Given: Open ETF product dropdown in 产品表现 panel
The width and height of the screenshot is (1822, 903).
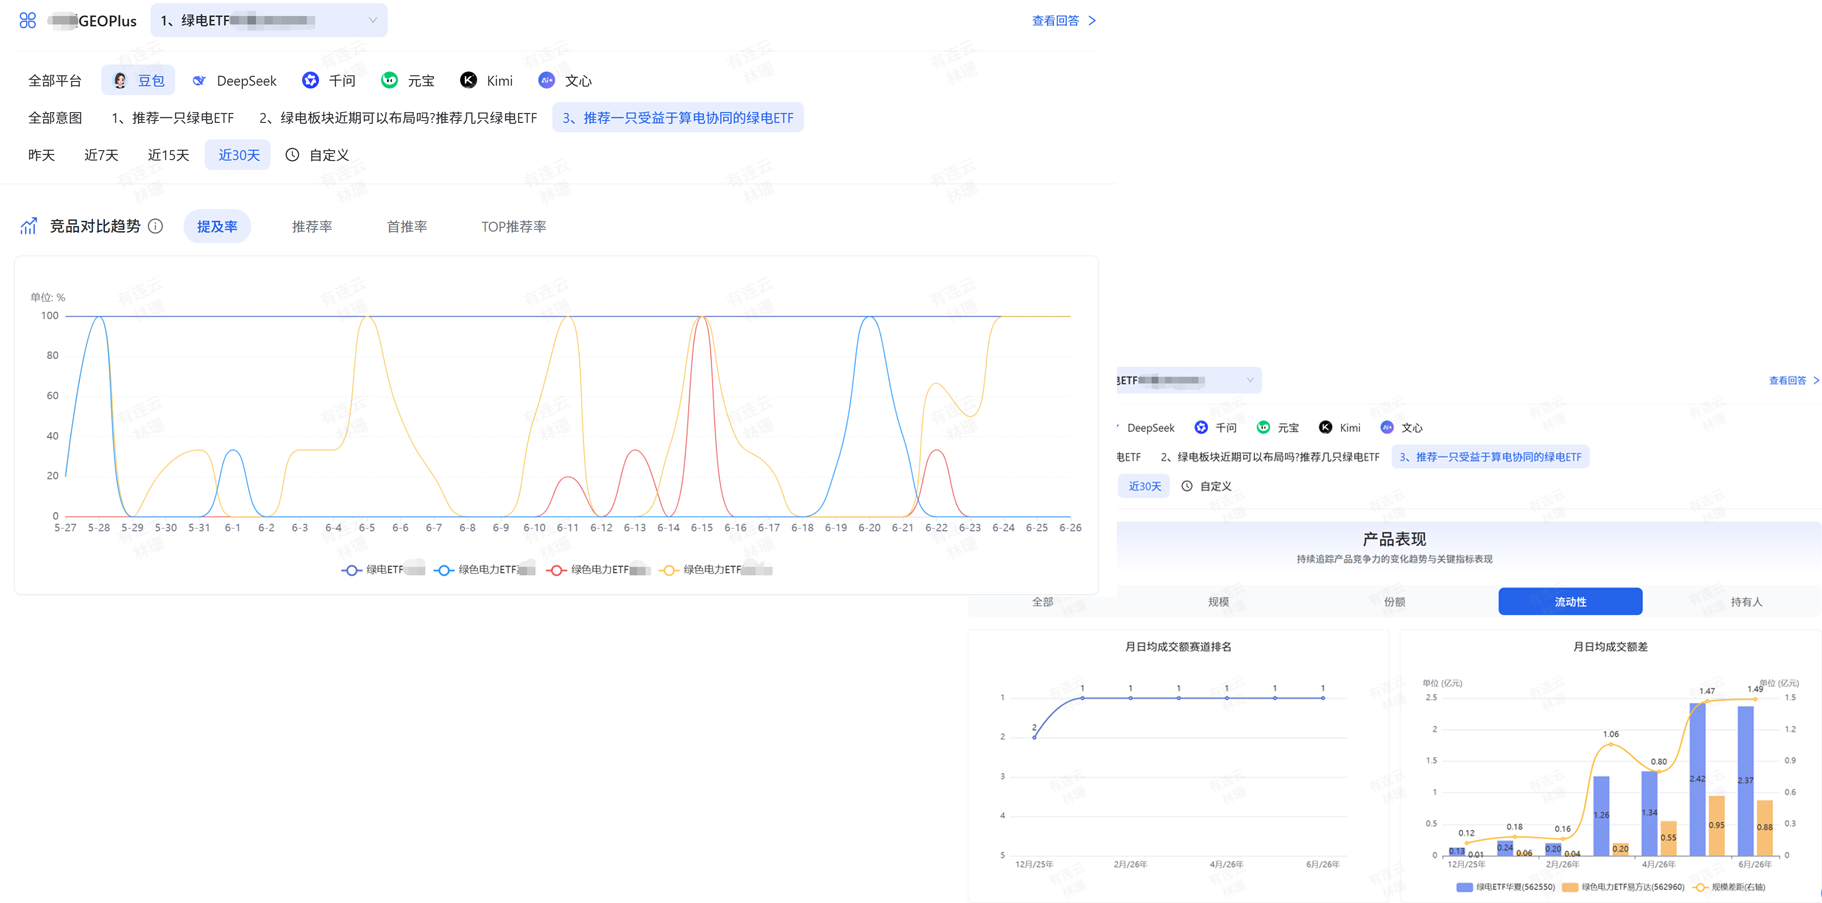Looking at the screenshot, I should point(1188,380).
